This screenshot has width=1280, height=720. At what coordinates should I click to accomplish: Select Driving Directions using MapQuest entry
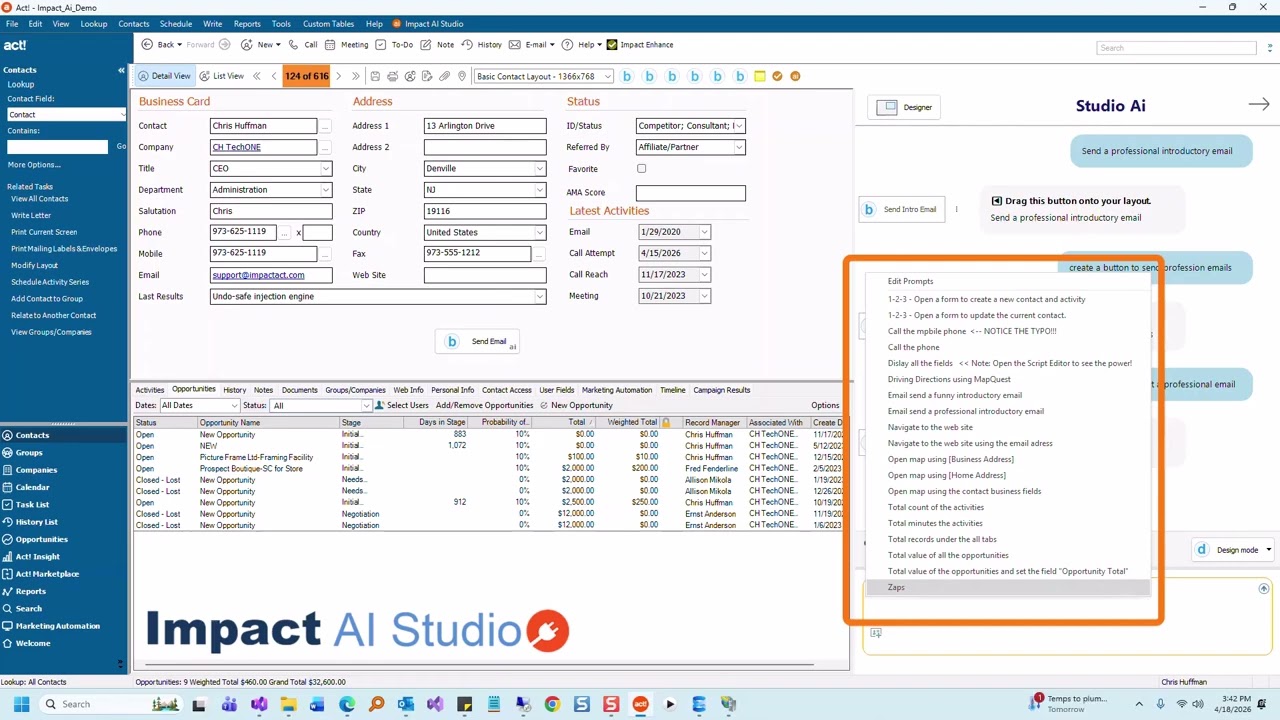(x=949, y=380)
